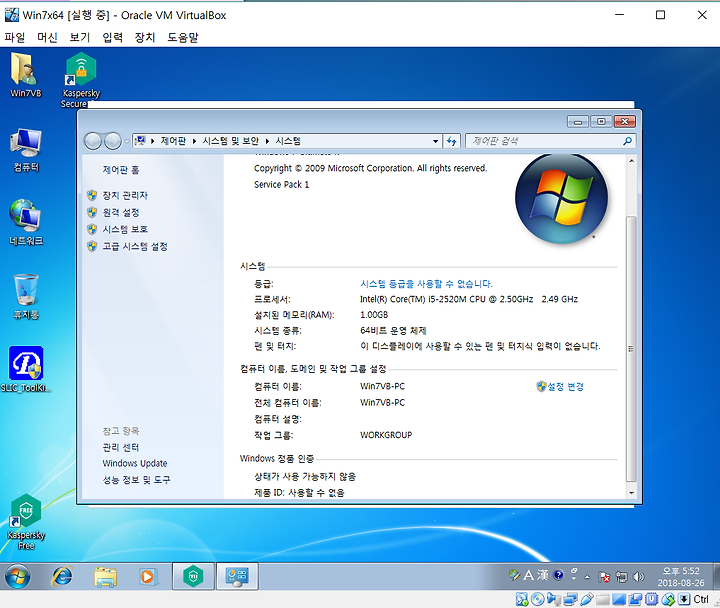The height and width of the screenshot is (608, 720).
Task: Select the SLIC_ToolKit desktop icon
Action: pyautogui.click(x=26, y=370)
